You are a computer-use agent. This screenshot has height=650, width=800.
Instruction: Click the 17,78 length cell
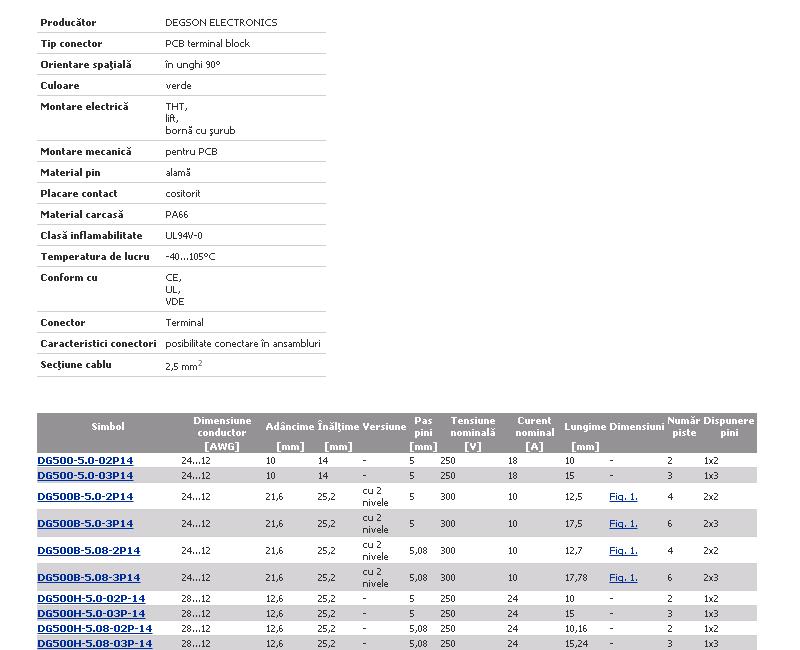pos(576,578)
